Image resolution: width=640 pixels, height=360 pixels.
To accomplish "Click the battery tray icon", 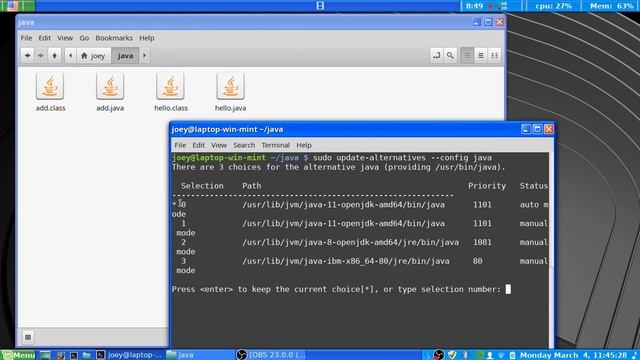I will click(513, 355).
